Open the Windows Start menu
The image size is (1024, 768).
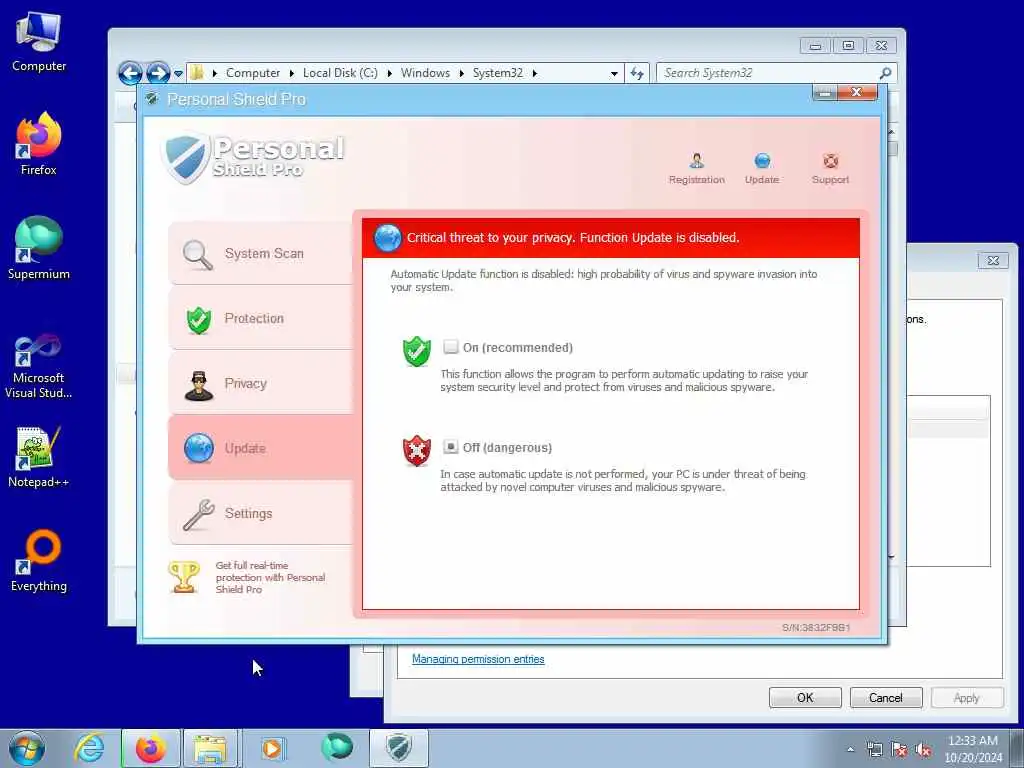coord(27,748)
